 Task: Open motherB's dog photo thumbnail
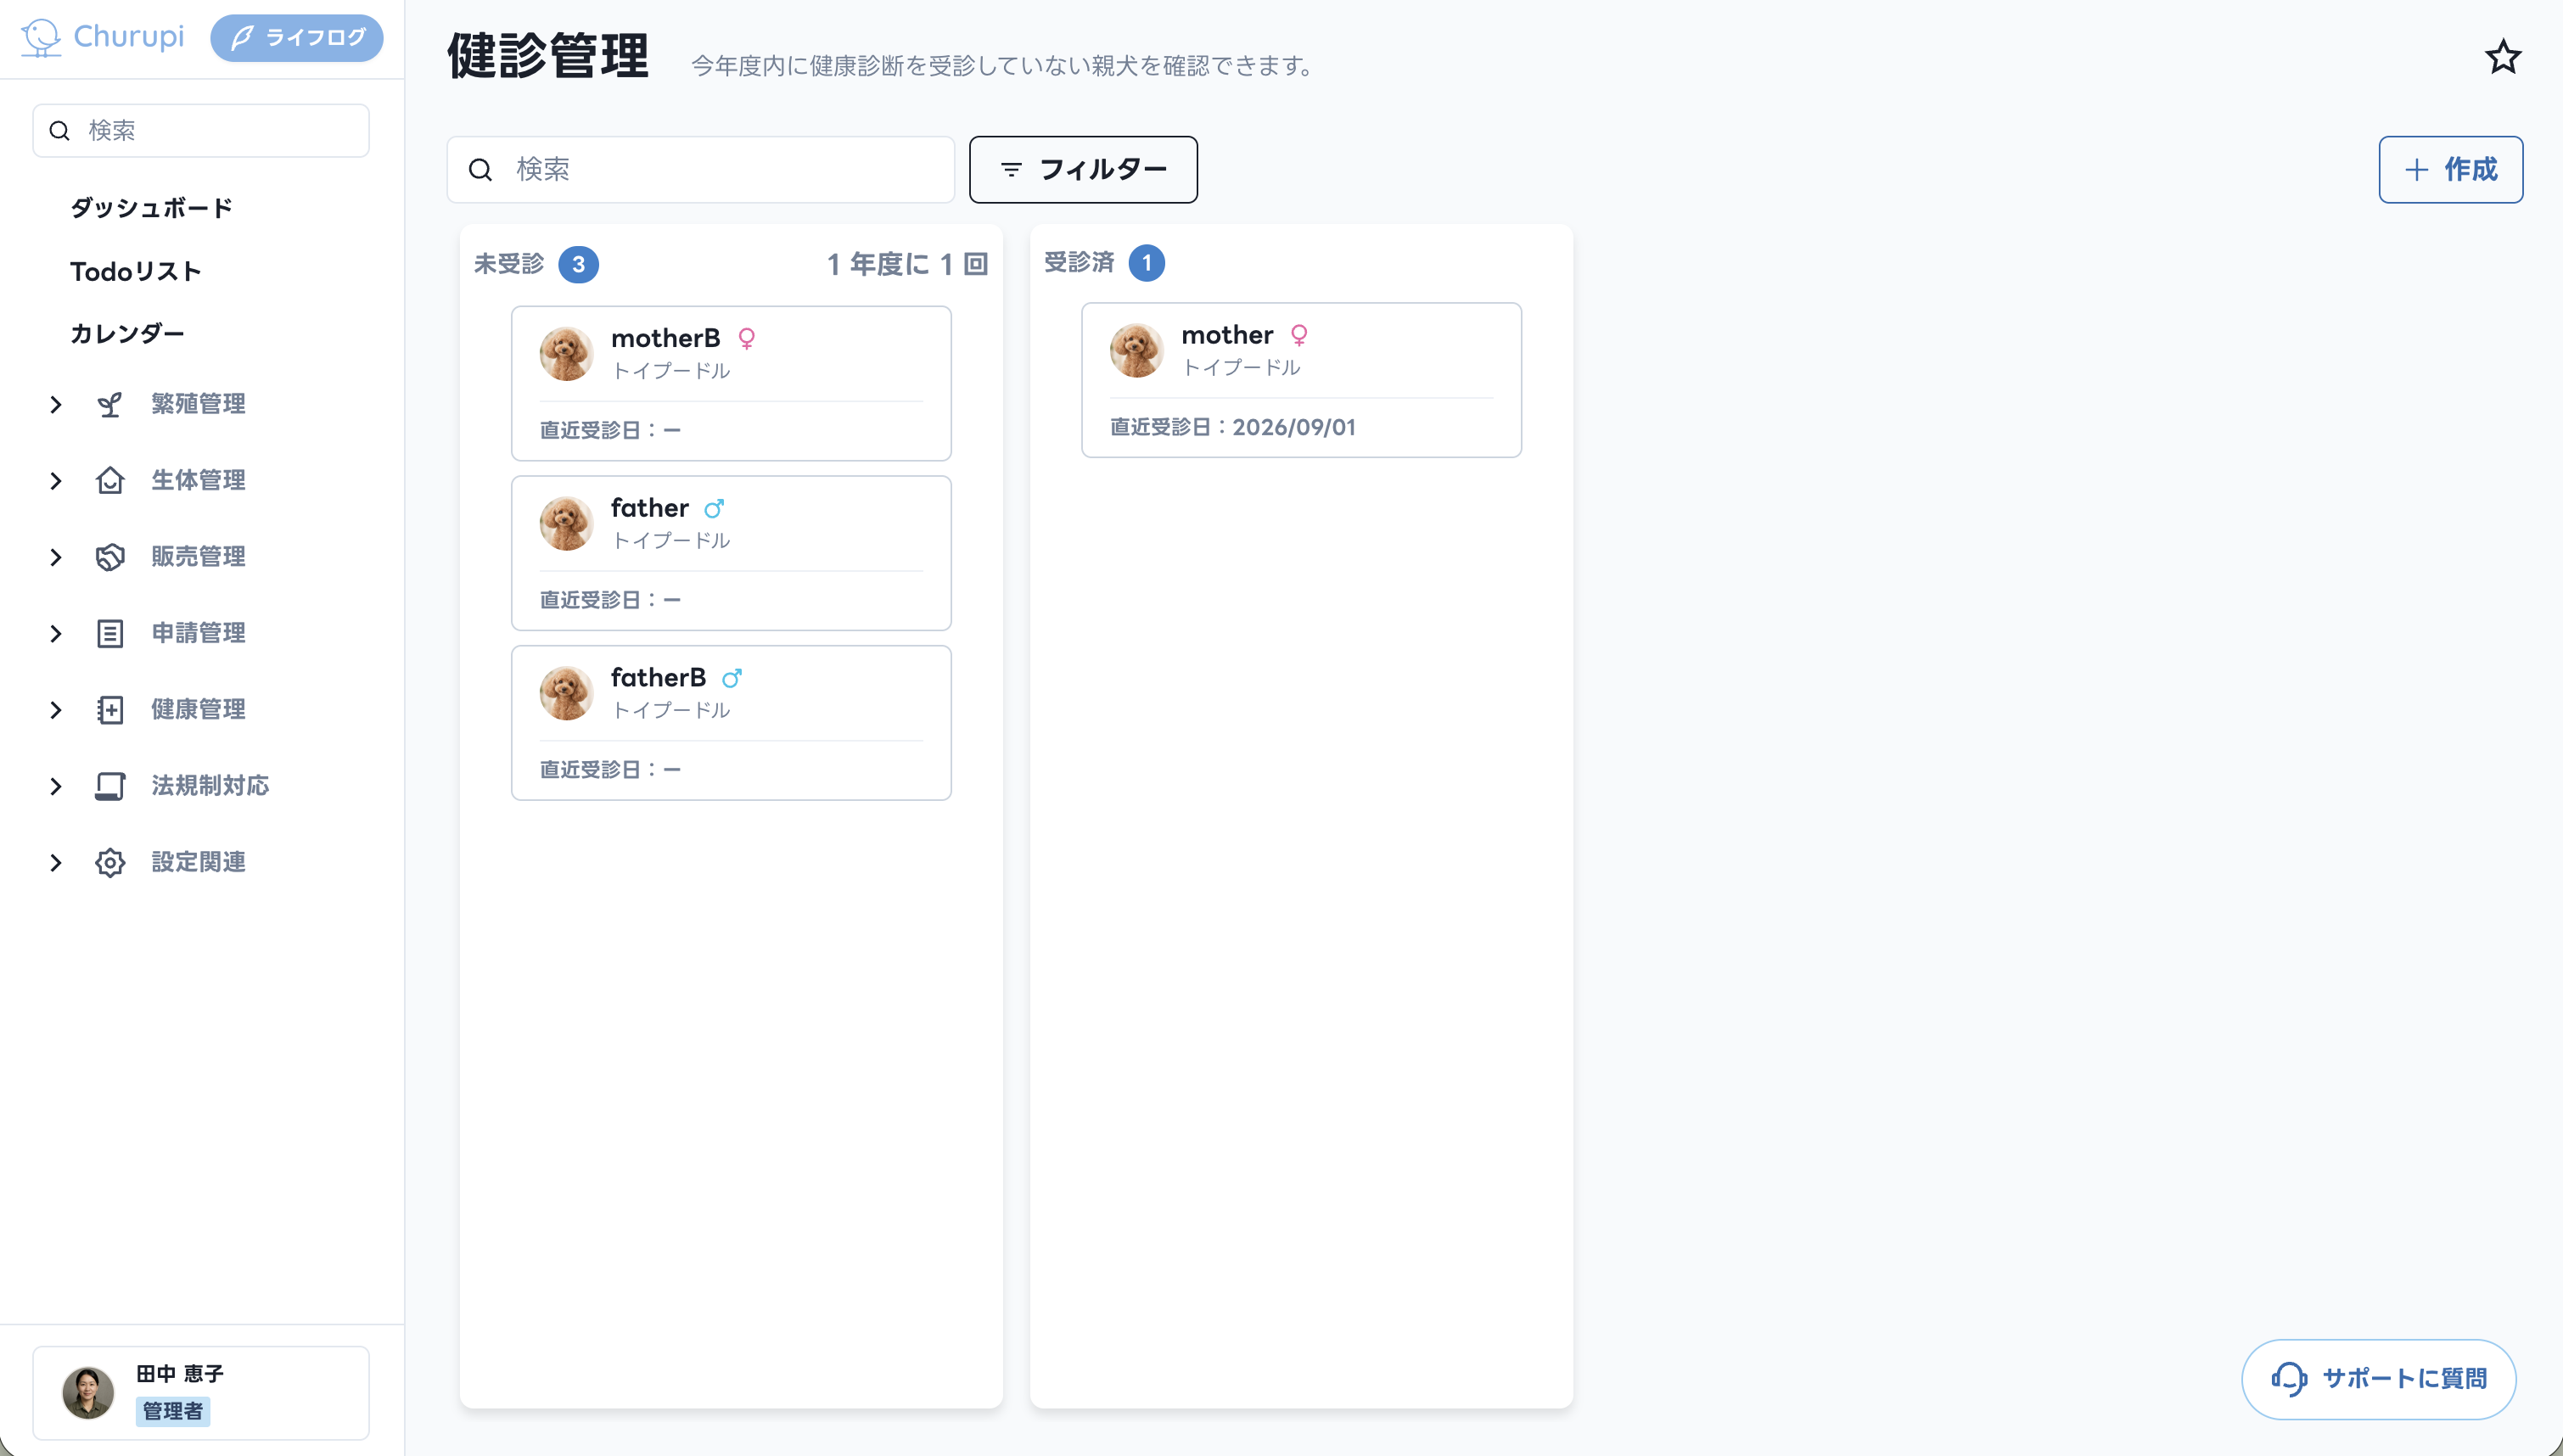click(566, 353)
